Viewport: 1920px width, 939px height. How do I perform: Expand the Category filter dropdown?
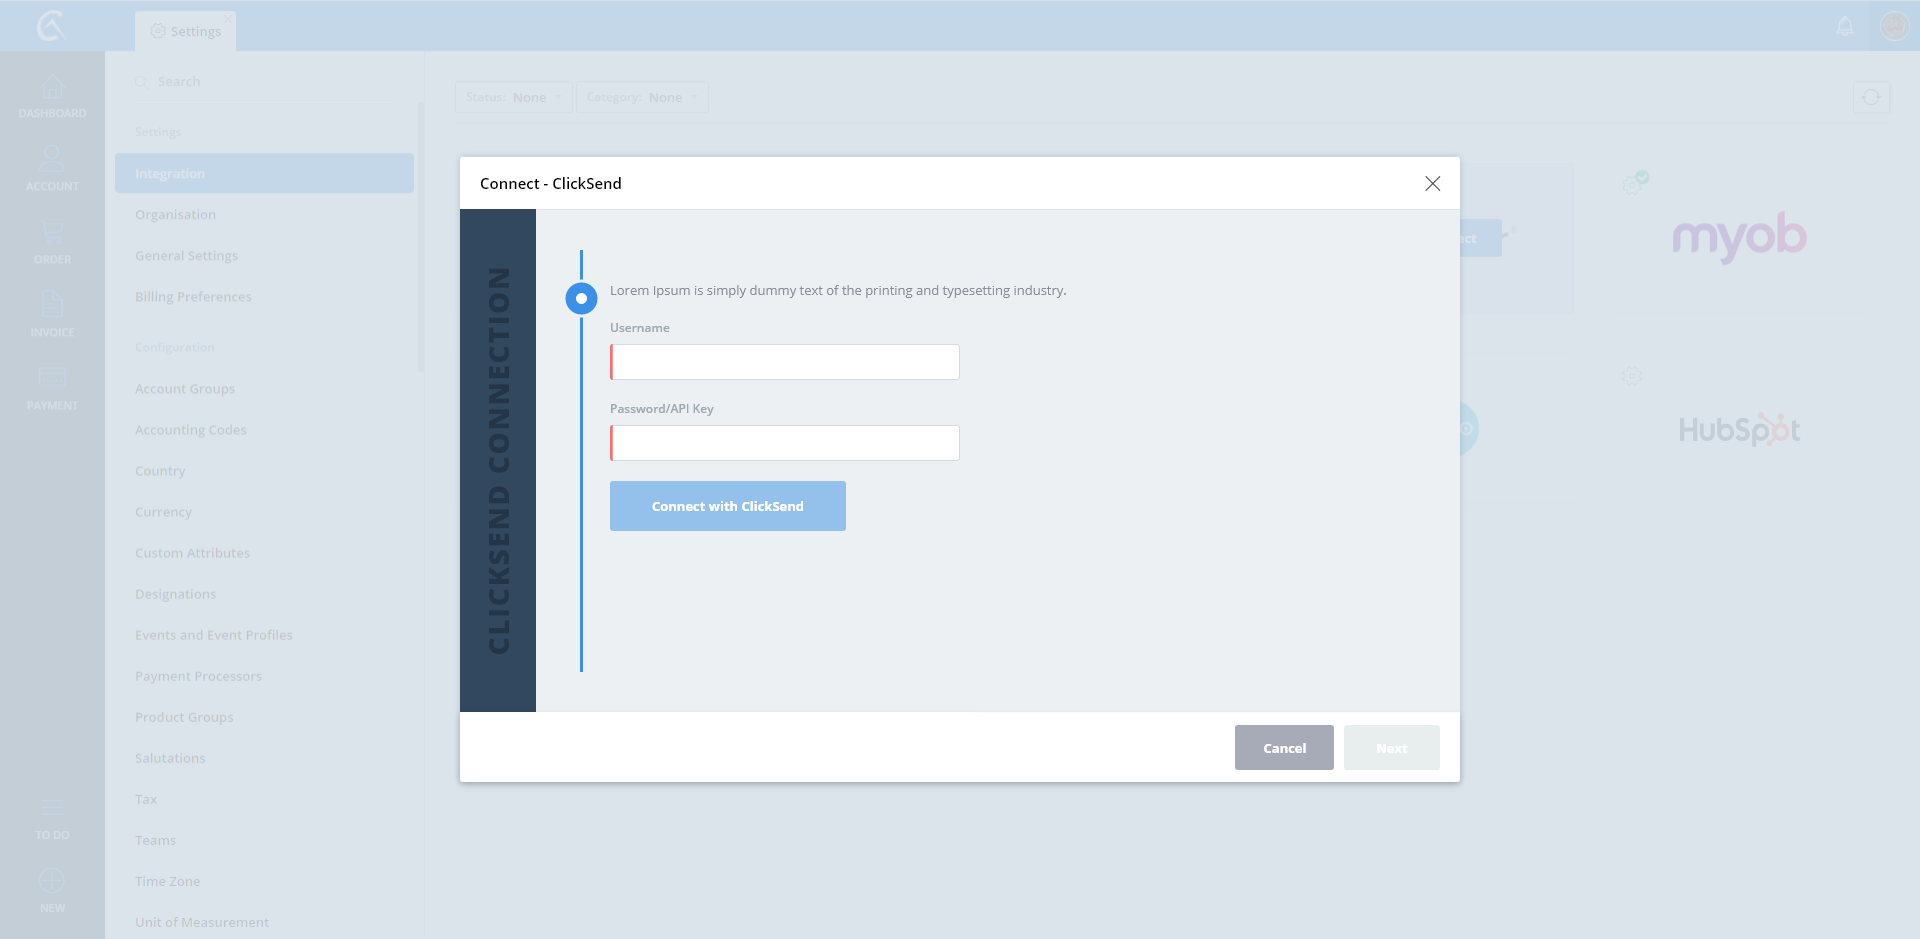(642, 97)
